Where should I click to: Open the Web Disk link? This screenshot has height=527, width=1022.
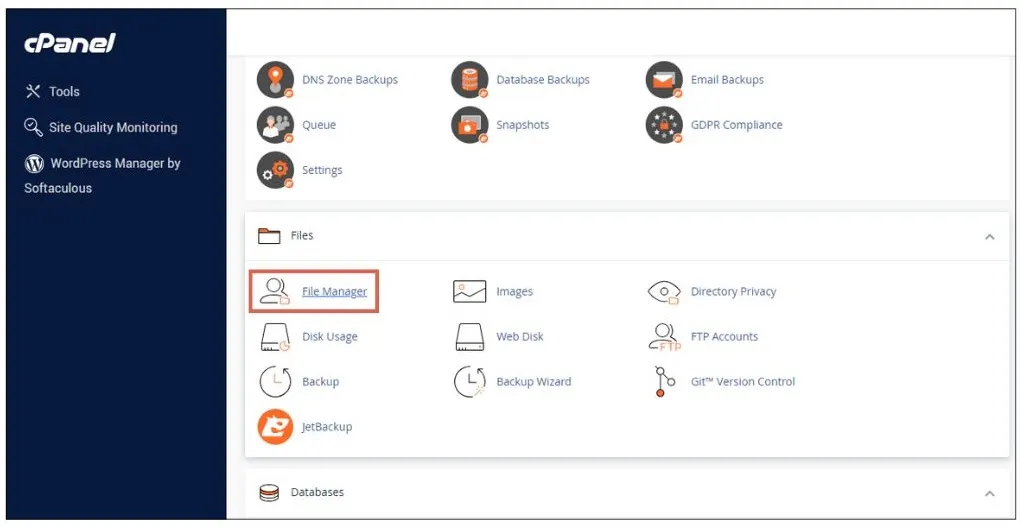[520, 337]
